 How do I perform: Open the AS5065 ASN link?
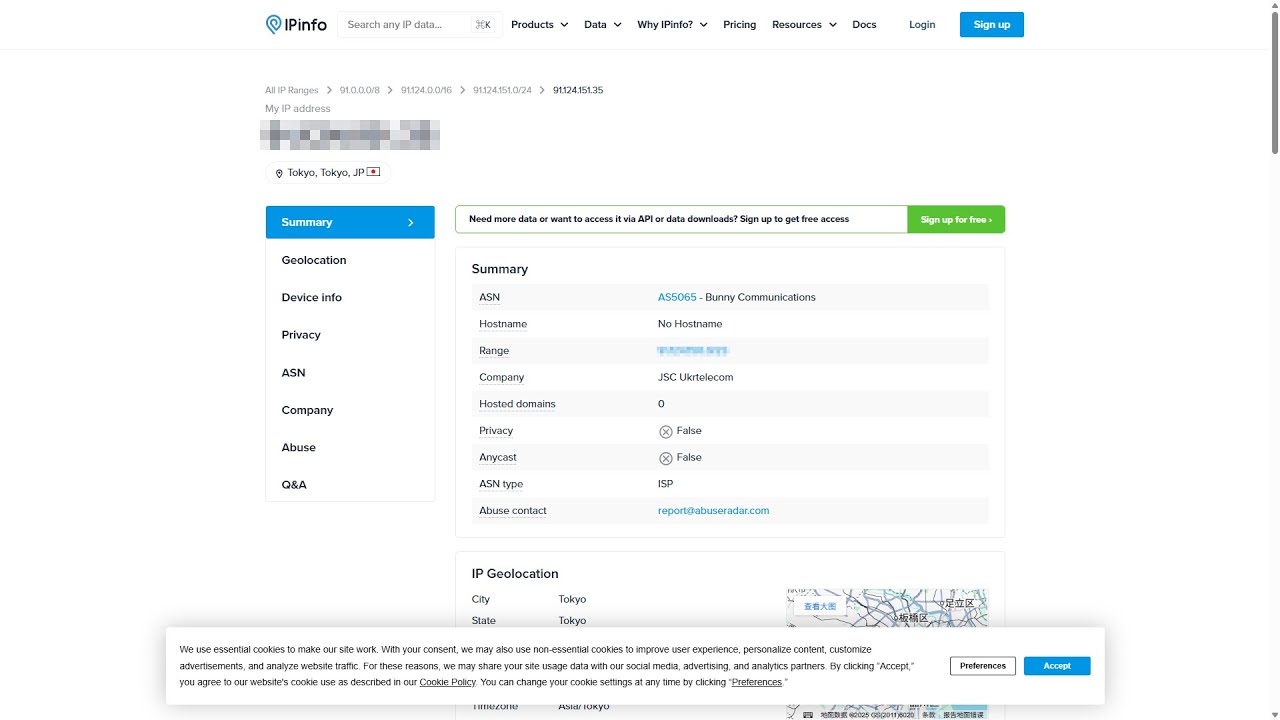point(677,297)
